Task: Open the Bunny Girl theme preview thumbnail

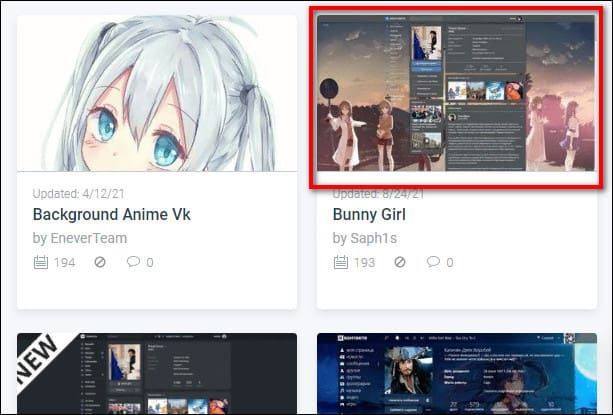Action: click(456, 93)
